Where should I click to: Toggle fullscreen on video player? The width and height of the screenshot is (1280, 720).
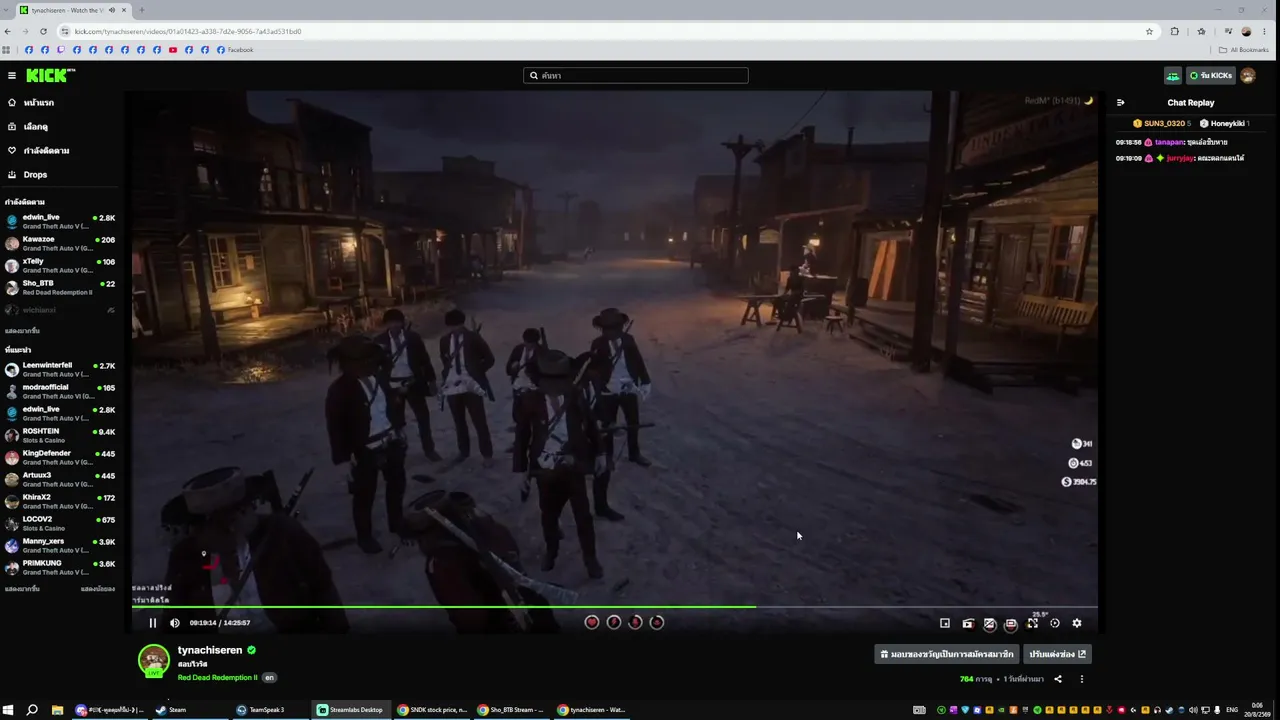coord(1033,623)
